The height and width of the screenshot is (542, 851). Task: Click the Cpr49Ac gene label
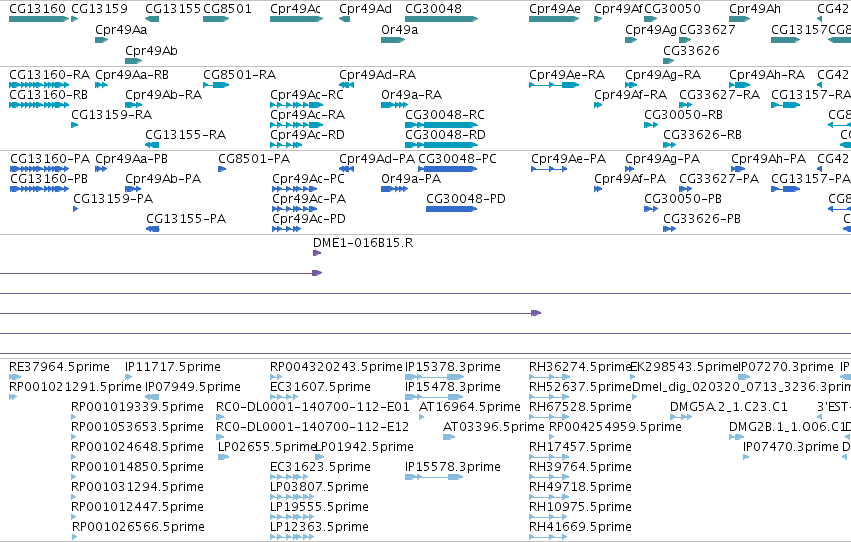tap(295, 9)
